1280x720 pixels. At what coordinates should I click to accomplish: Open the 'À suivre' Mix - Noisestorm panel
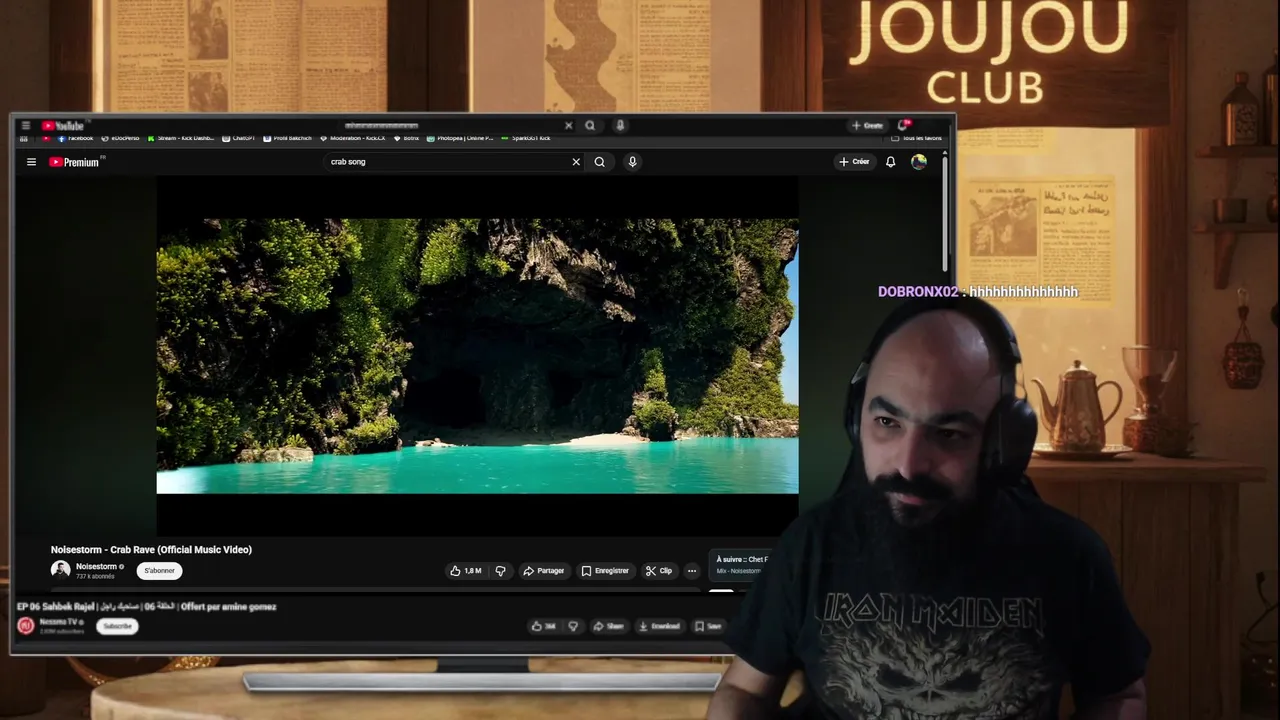[741, 565]
